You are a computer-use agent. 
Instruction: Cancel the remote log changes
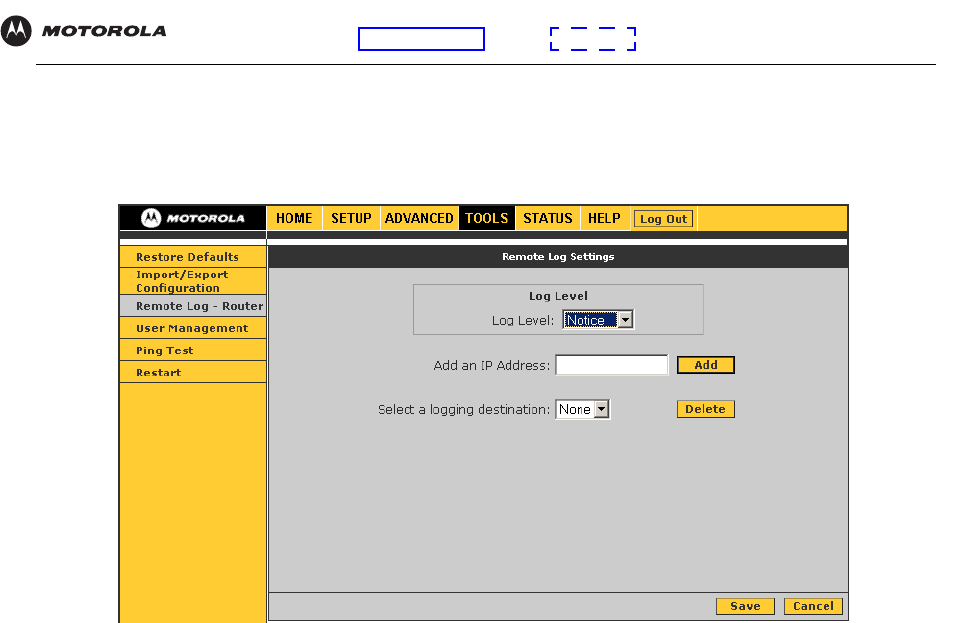click(813, 606)
